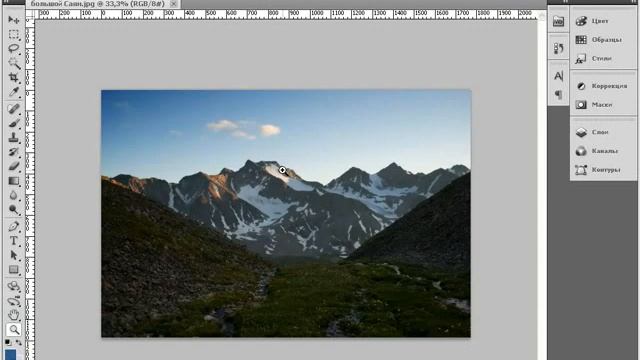Select the highlighted Zoom tool

pos(14,329)
